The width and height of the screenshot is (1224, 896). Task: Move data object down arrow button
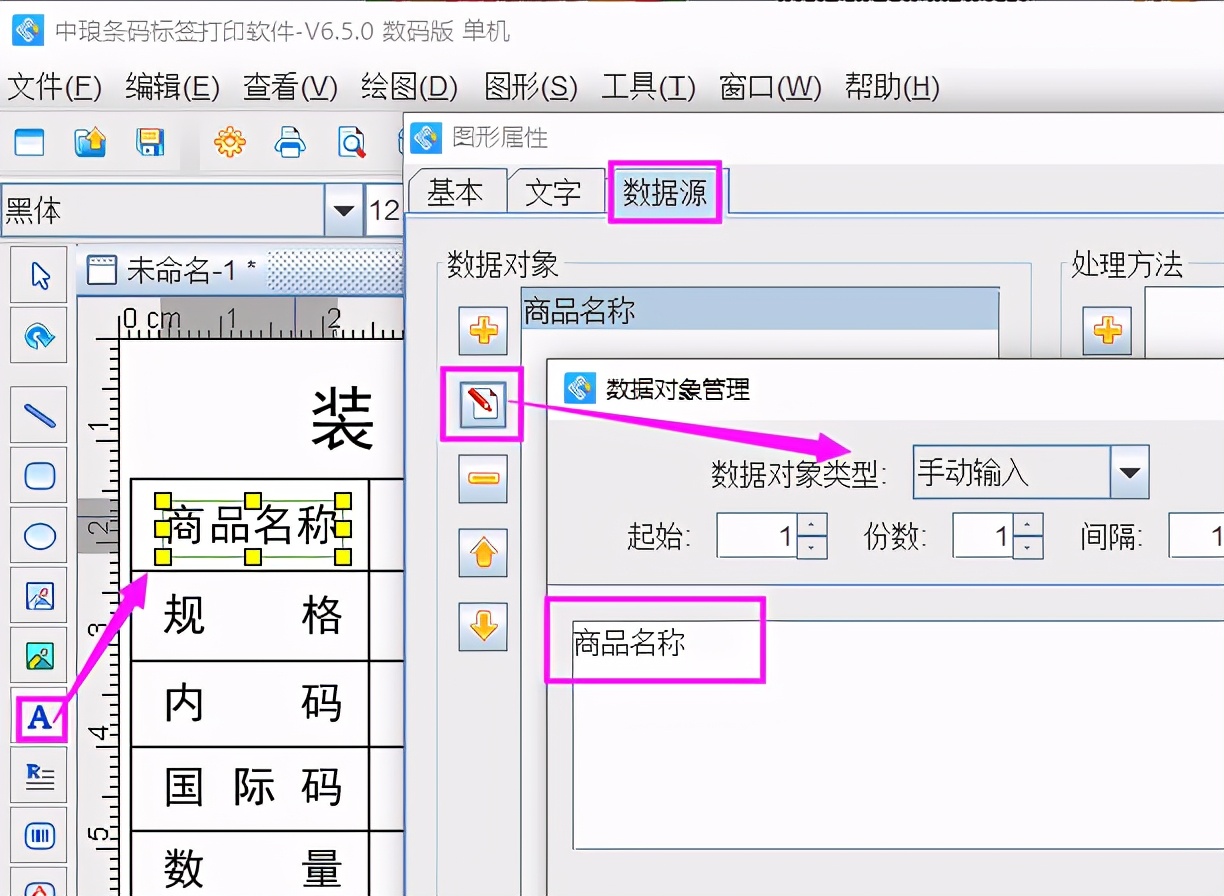click(x=484, y=627)
